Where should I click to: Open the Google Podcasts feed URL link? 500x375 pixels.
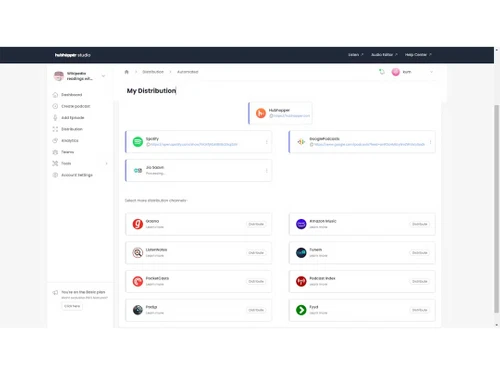369,145
